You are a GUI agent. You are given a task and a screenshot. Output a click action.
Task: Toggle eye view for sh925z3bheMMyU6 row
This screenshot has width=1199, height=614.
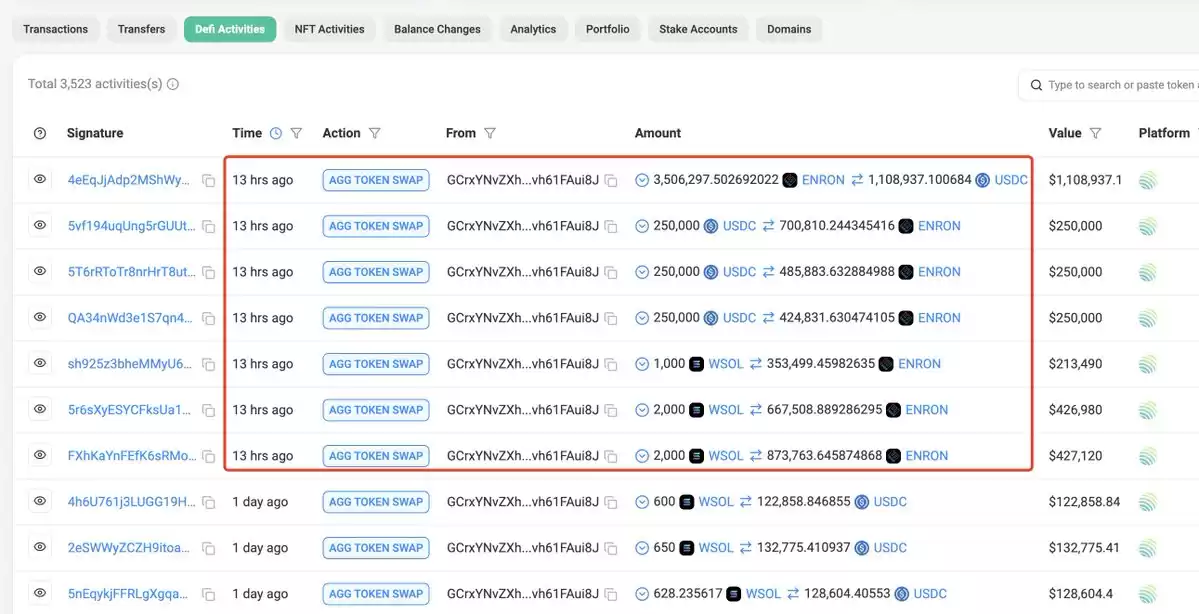(40, 362)
